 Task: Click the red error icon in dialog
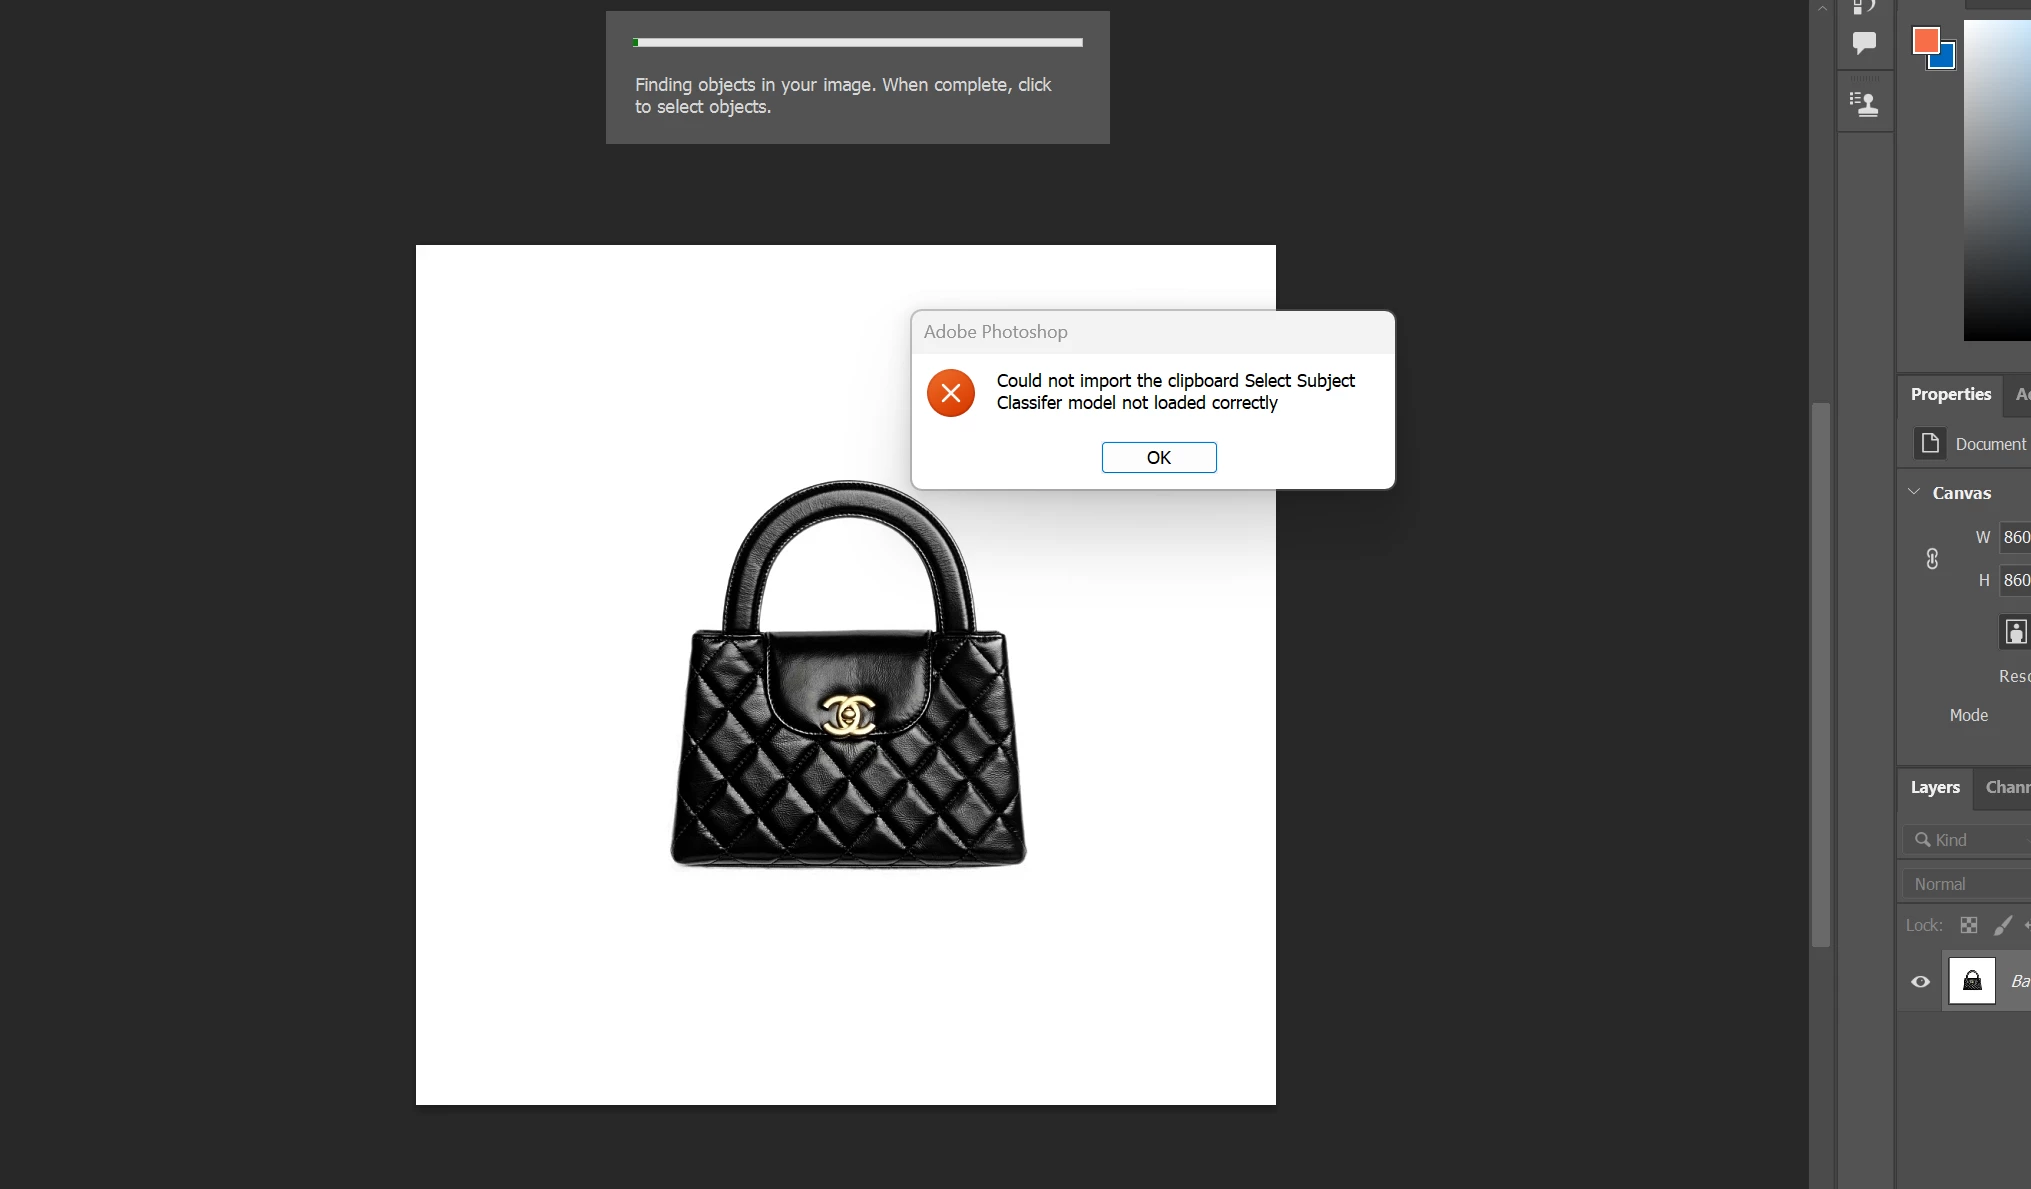951,393
